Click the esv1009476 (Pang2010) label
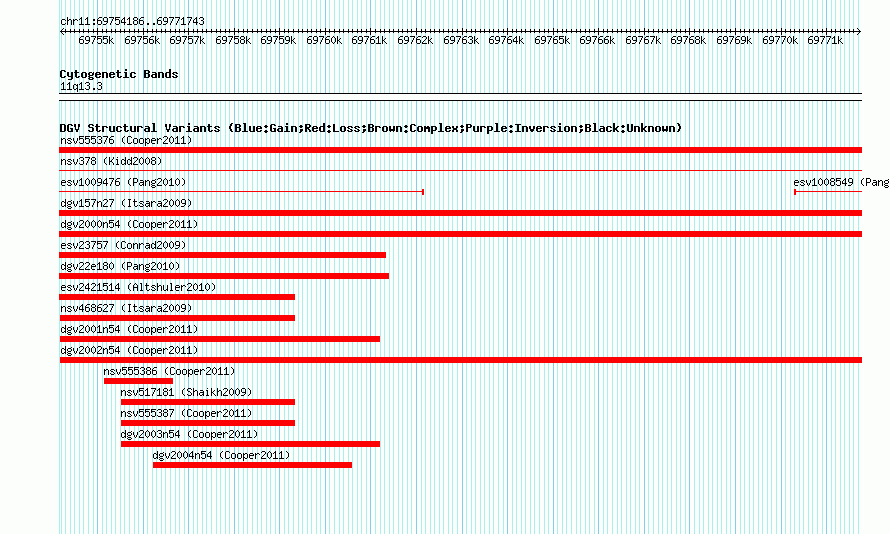890x534 pixels. pos(123,182)
